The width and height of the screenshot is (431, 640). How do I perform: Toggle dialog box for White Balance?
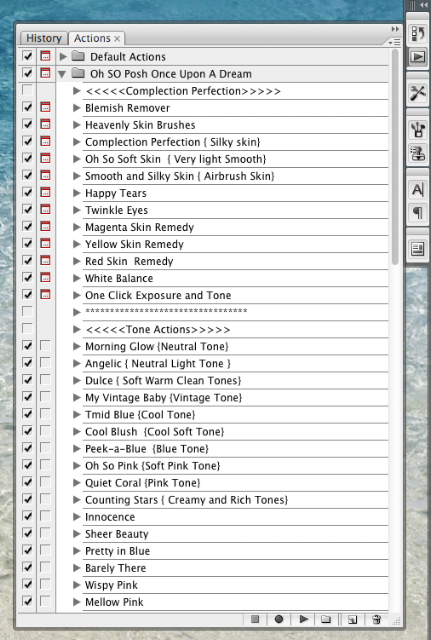[45, 278]
